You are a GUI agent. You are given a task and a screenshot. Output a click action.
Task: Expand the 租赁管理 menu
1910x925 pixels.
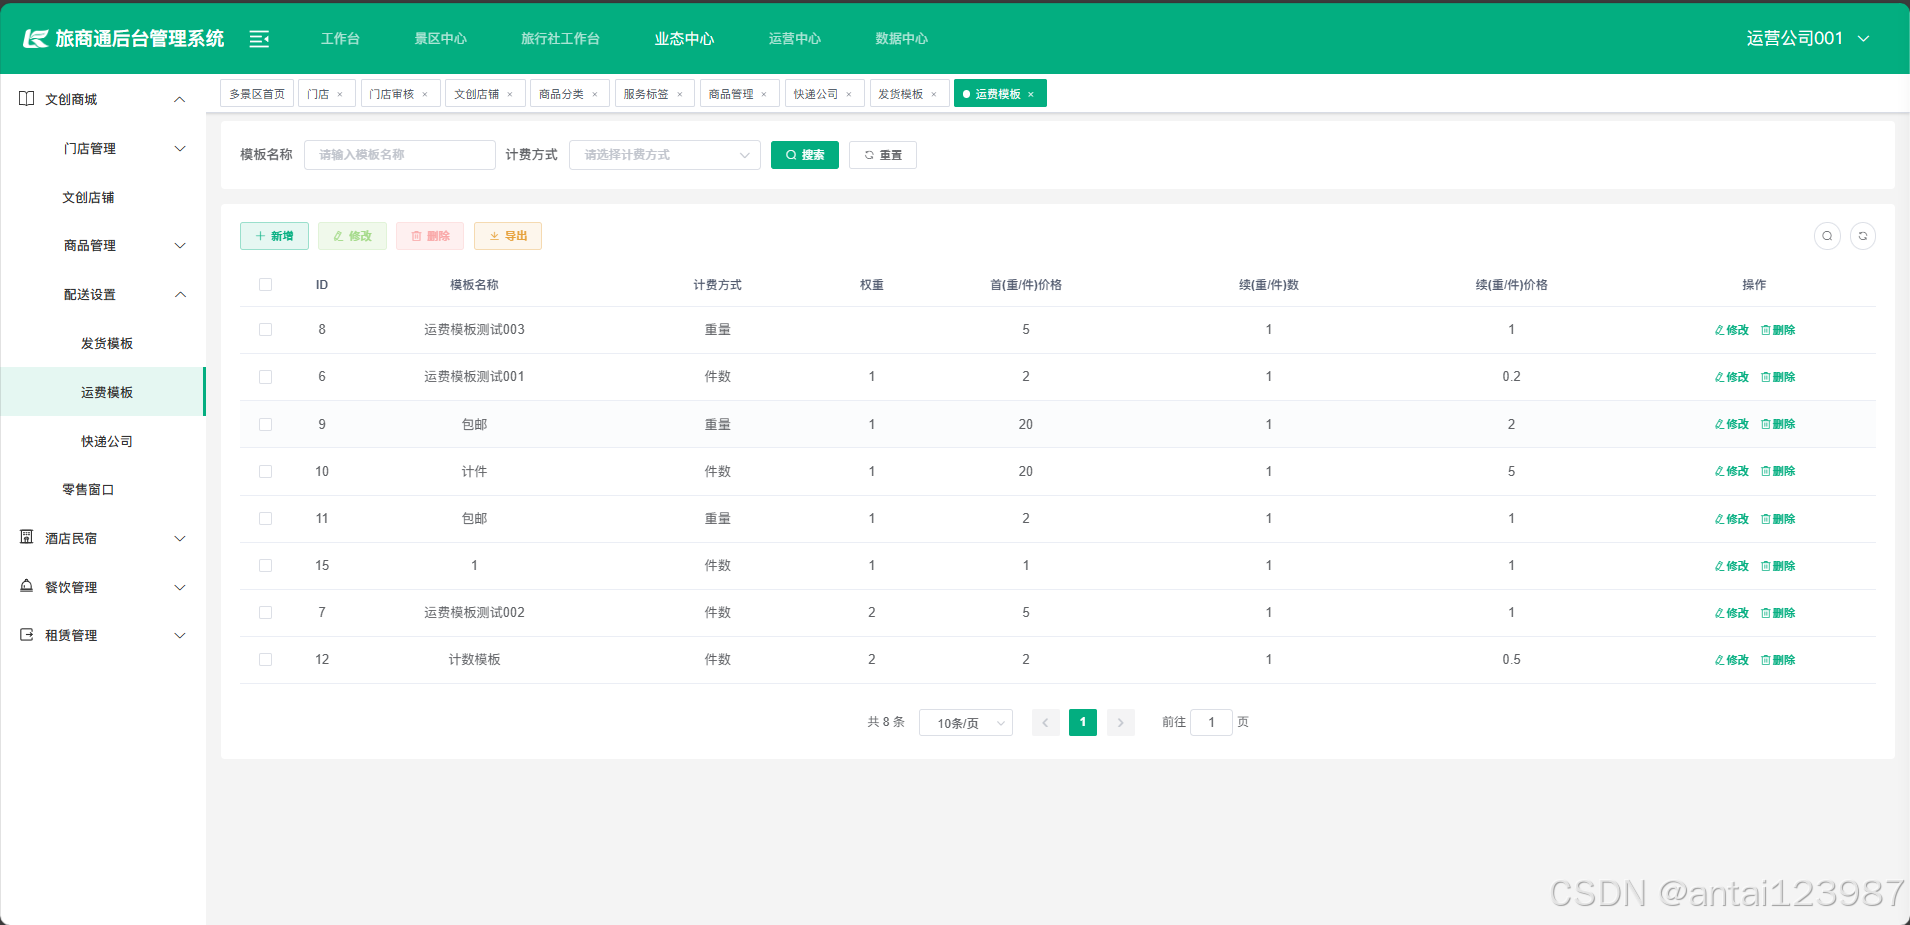click(180, 635)
